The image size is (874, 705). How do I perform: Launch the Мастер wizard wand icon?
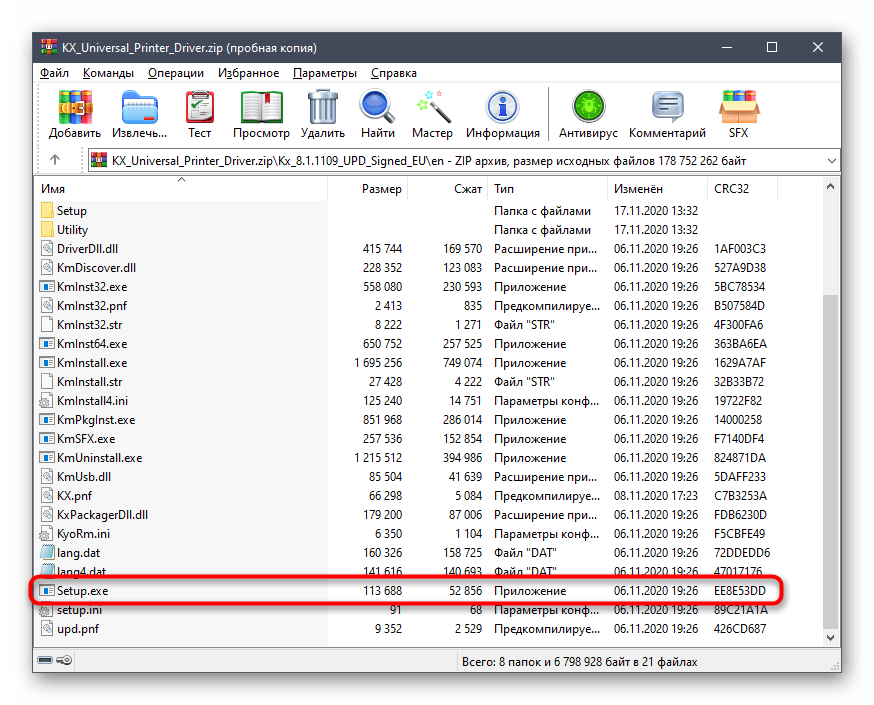click(x=433, y=107)
